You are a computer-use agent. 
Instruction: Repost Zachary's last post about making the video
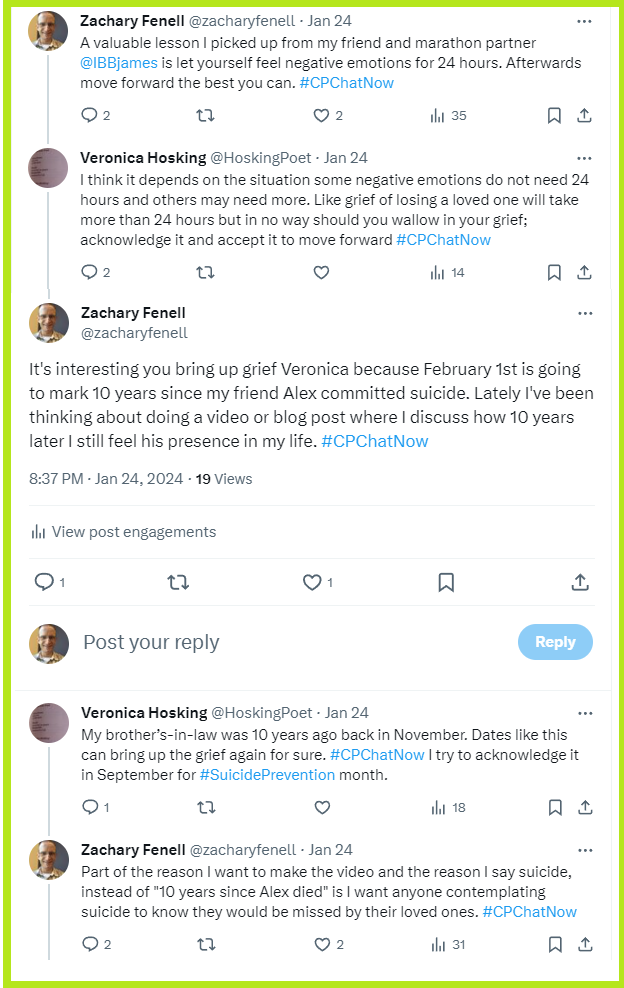pos(205,944)
